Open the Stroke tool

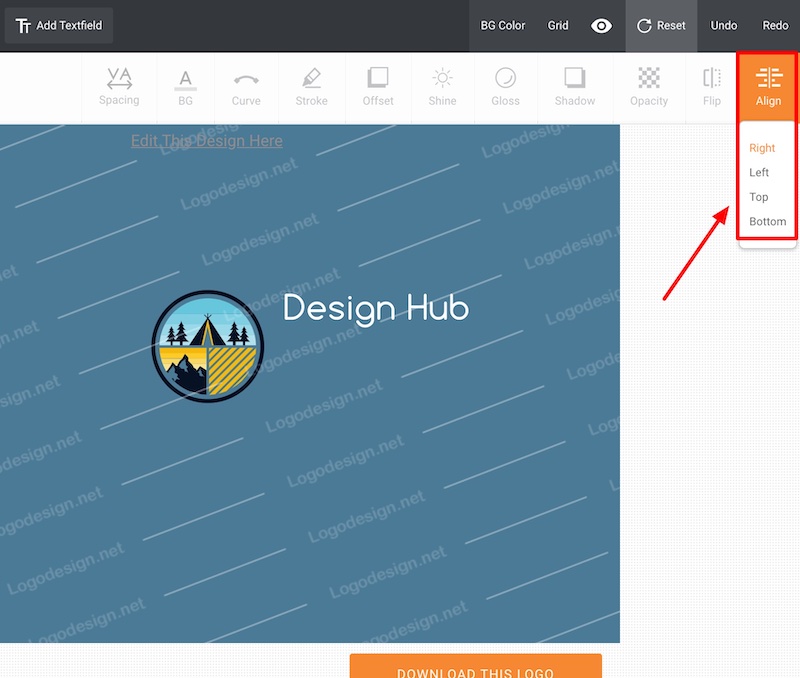coord(312,87)
